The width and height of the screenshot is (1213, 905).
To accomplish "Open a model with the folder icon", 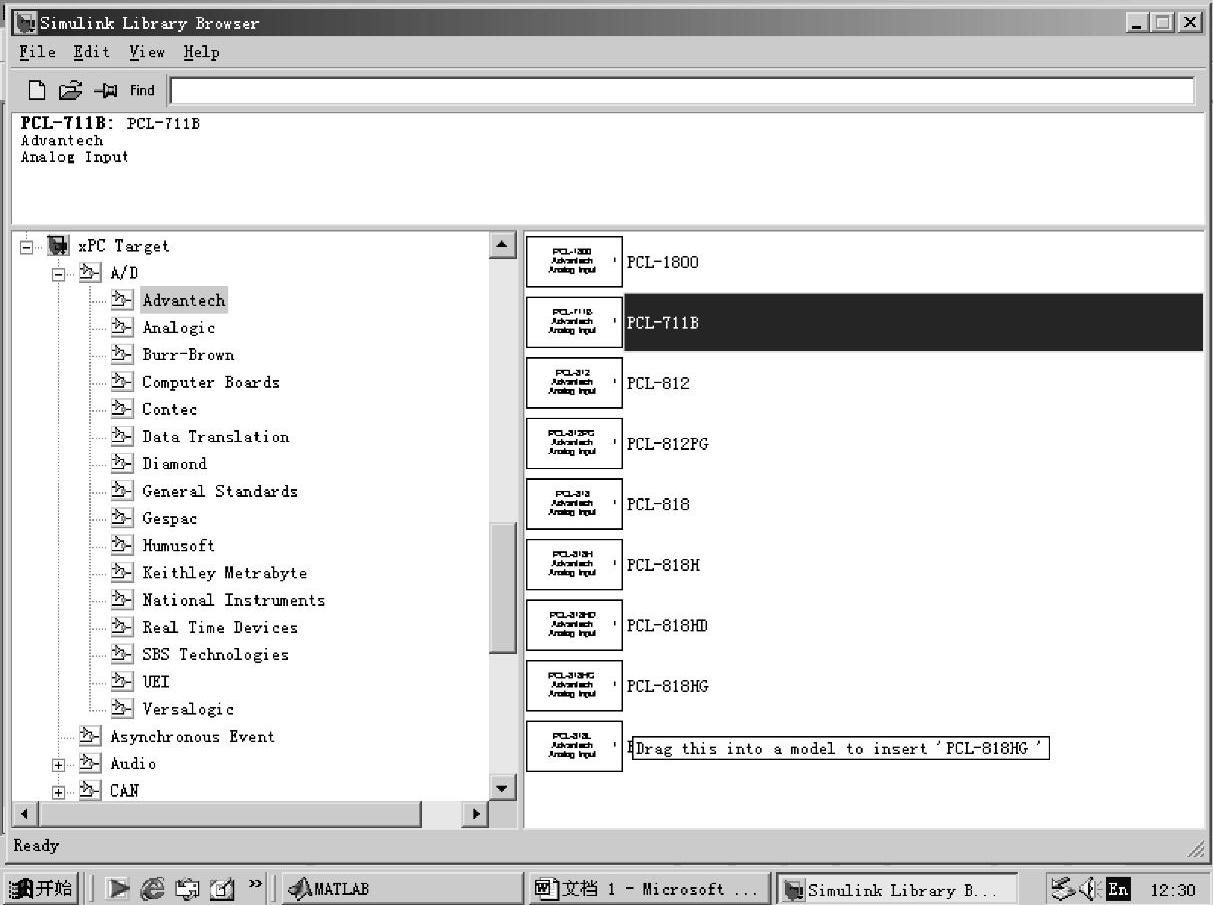I will pyautogui.click(x=70, y=91).
